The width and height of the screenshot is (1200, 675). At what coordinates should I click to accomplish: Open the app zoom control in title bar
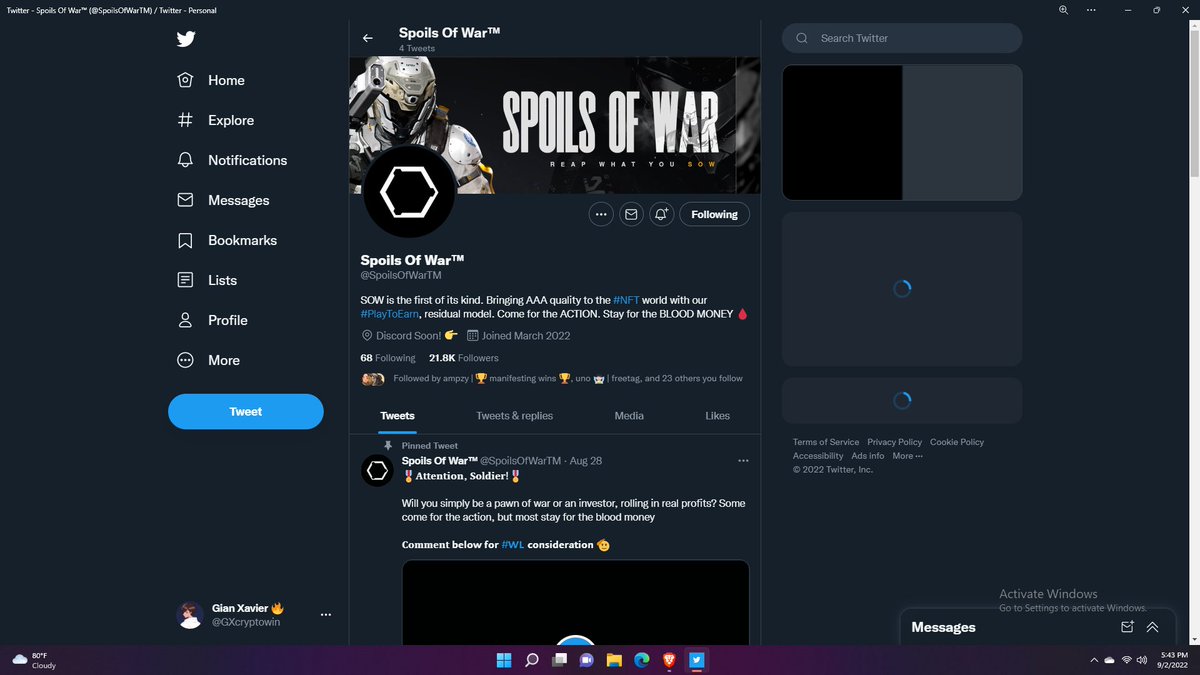point(1062,10)
